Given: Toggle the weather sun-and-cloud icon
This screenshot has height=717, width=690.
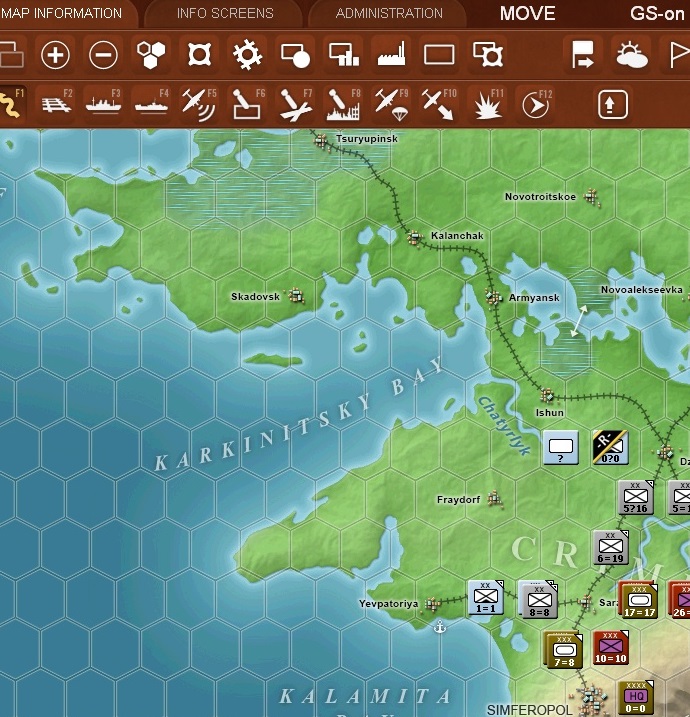Looking at the screenshot, I should (632, 55).
